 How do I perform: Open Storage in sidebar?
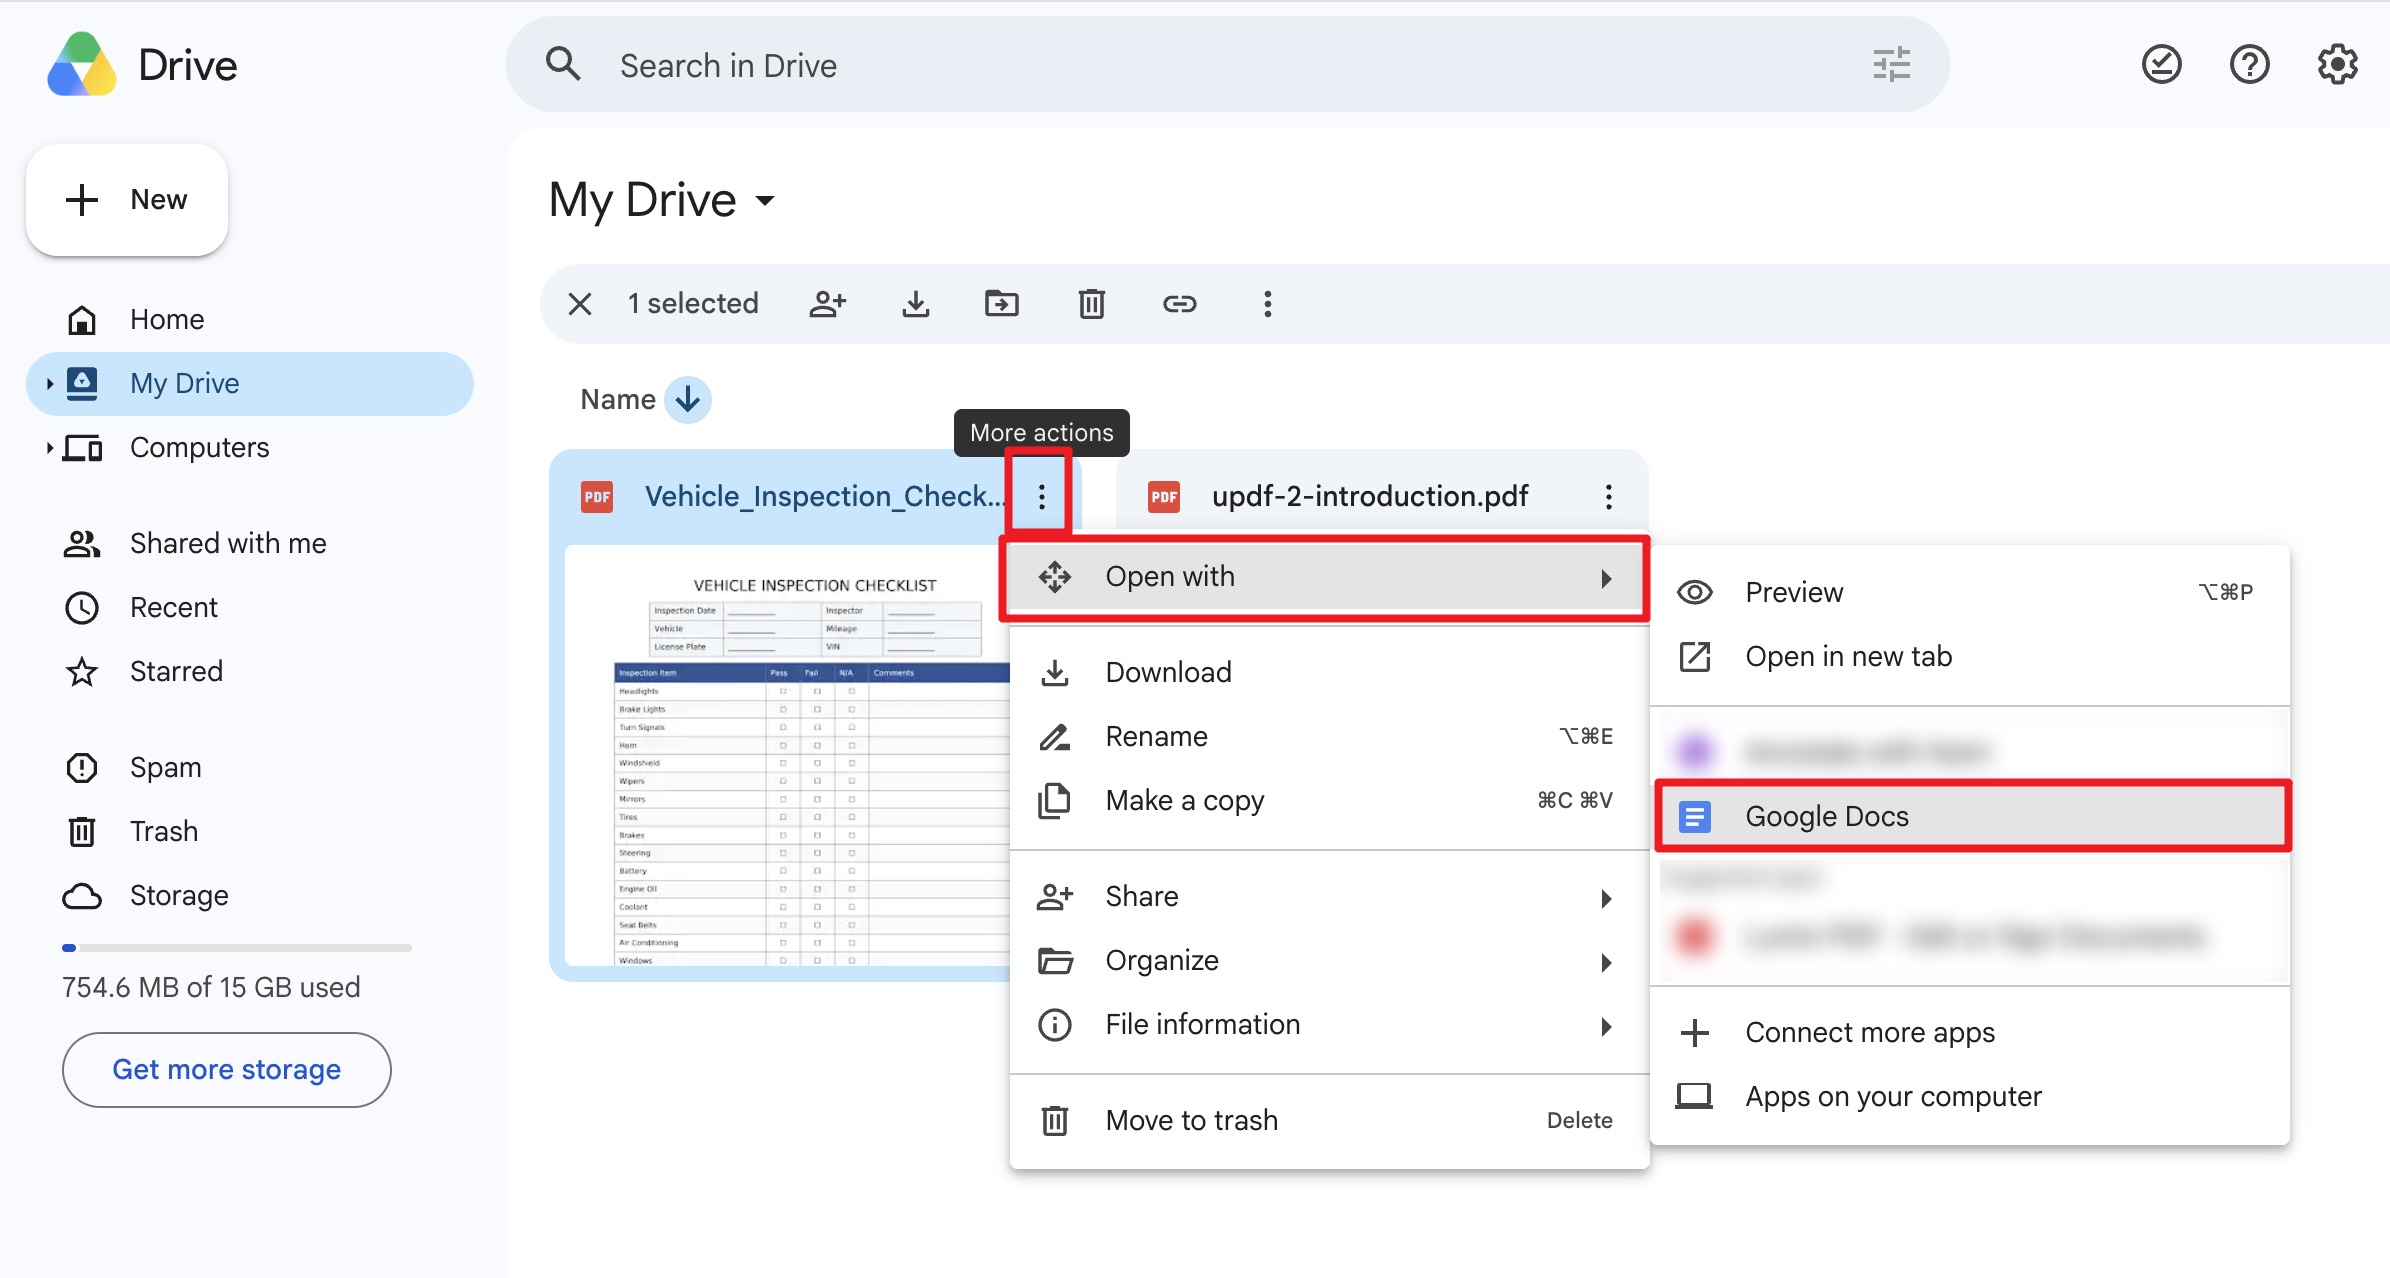250,896
